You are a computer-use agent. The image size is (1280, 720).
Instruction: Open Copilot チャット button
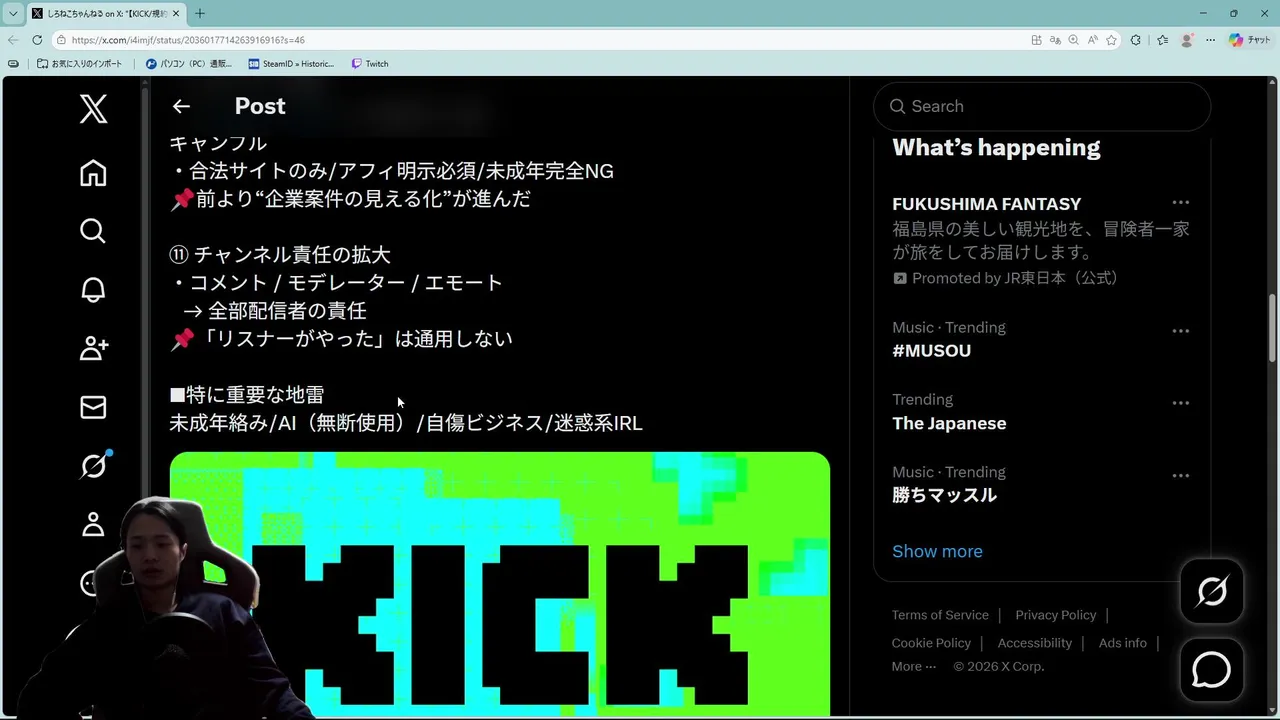click(1250, 40)
